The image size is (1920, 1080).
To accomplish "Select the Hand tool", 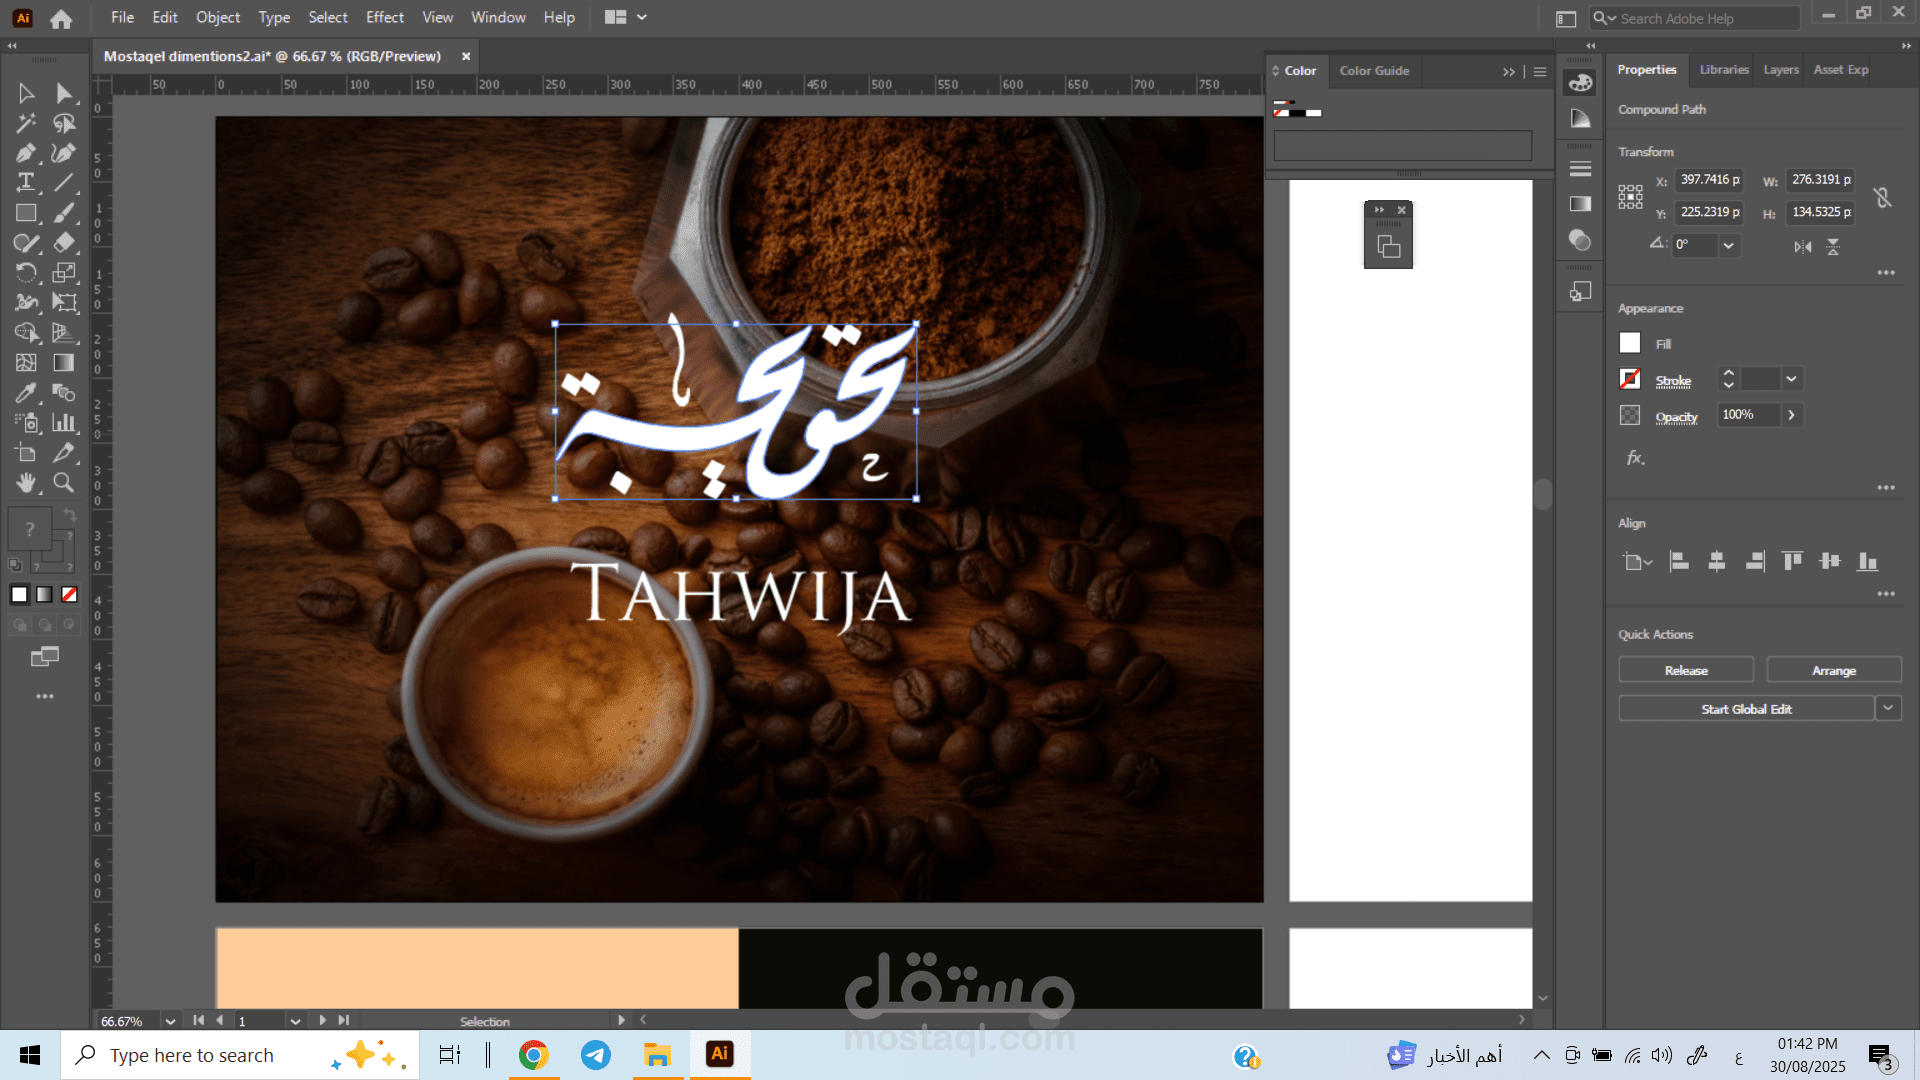I will (x=26, y=483).
